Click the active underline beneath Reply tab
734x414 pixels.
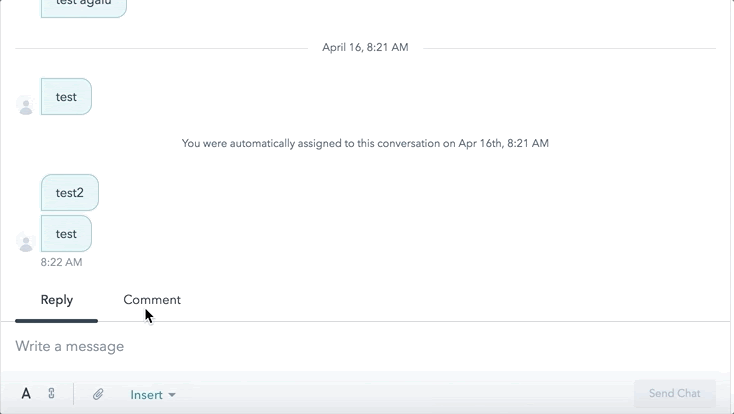pyautogui.click(x=57, y=321)
